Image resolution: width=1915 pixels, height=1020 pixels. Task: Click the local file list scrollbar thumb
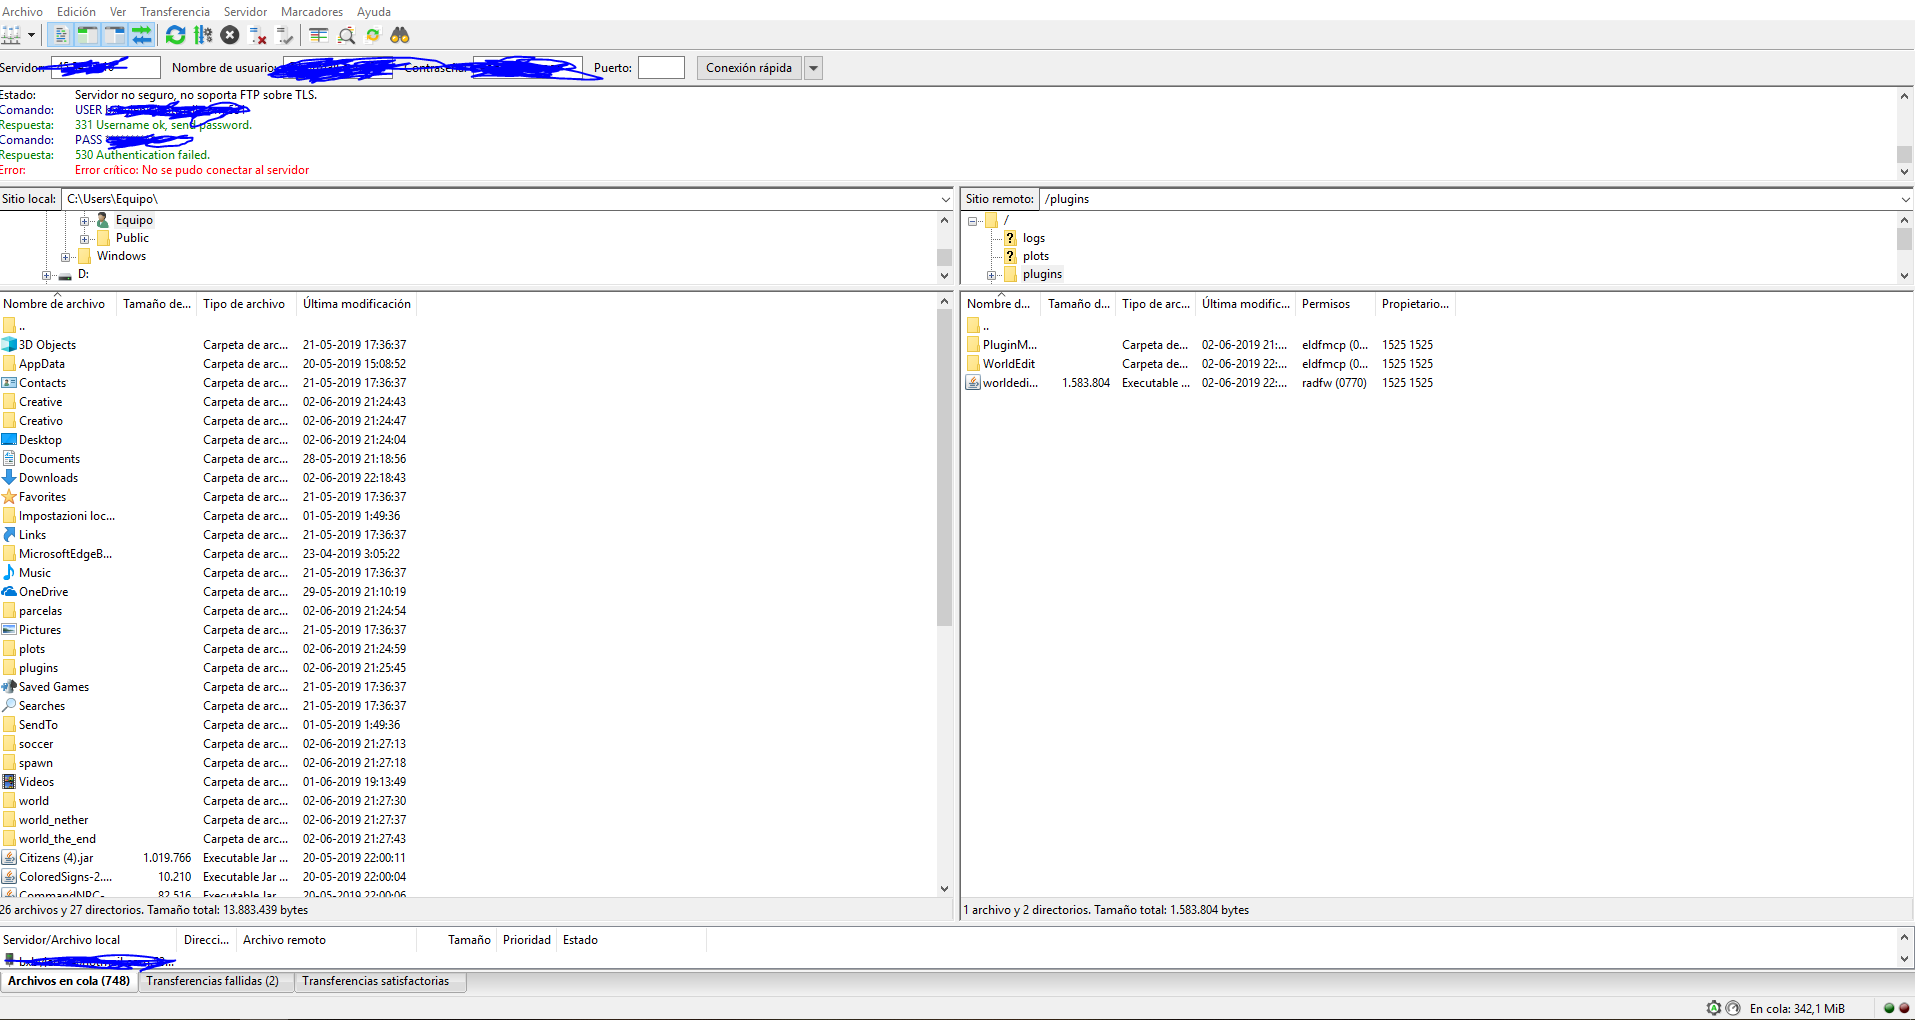944,468
